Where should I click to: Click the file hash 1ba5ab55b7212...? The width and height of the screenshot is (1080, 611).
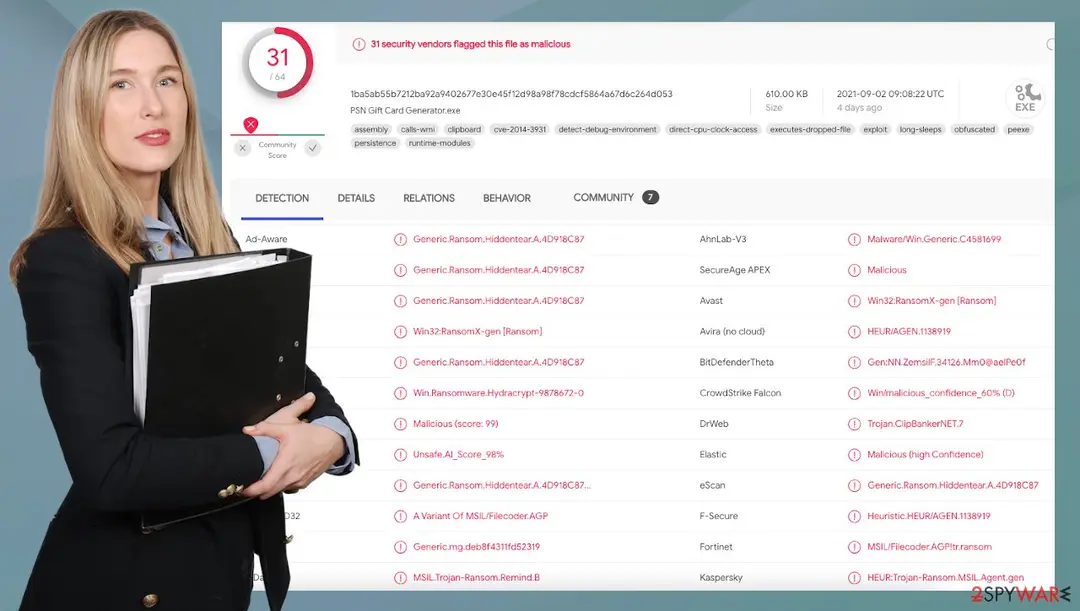click(x=511, y=94)
